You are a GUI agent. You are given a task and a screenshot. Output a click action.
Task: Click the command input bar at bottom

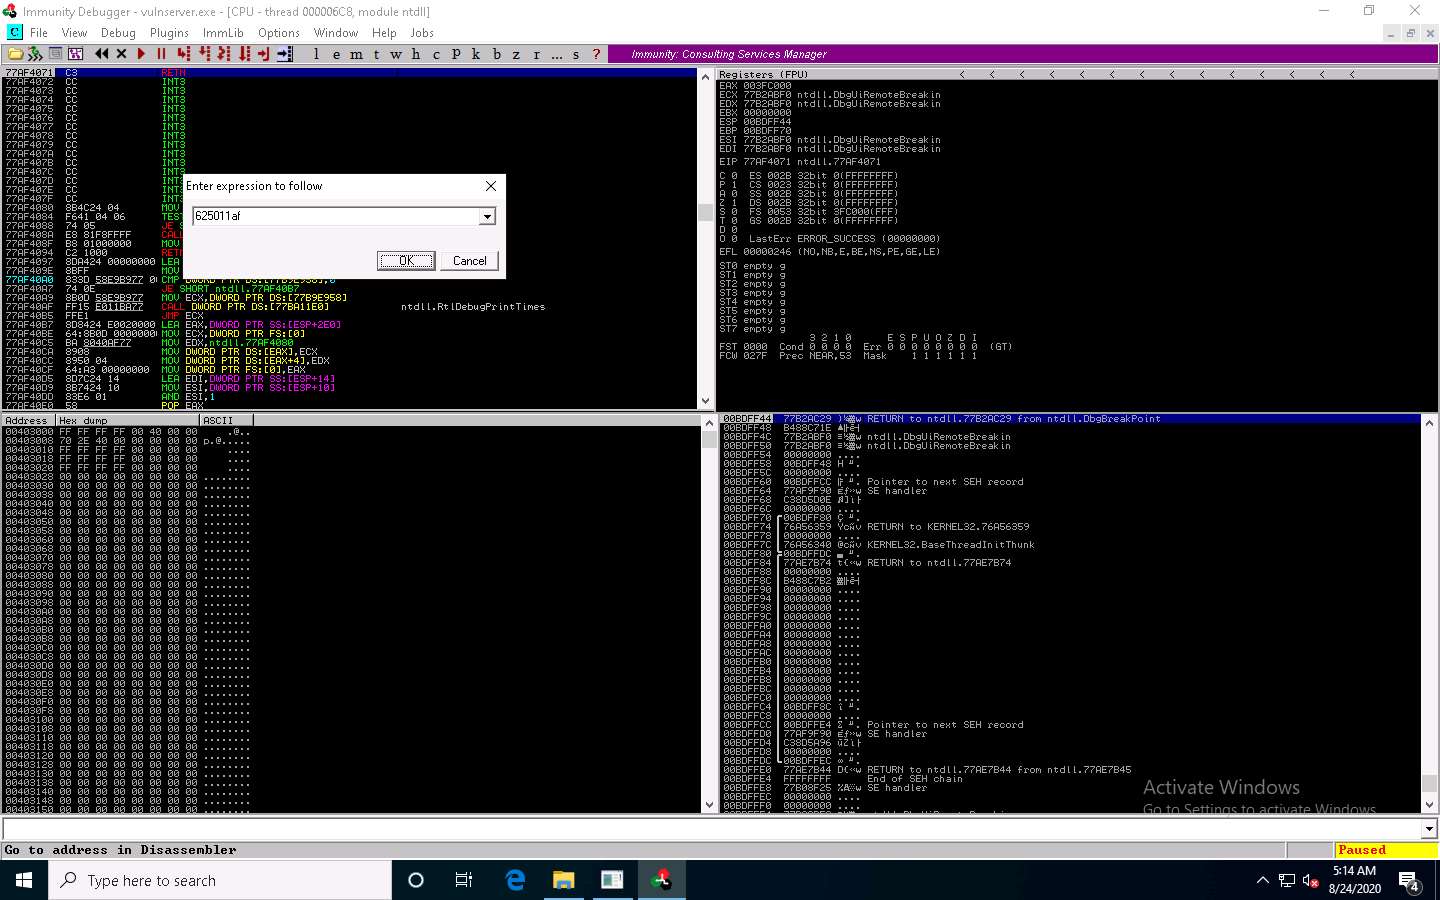[x=711, y=828]
